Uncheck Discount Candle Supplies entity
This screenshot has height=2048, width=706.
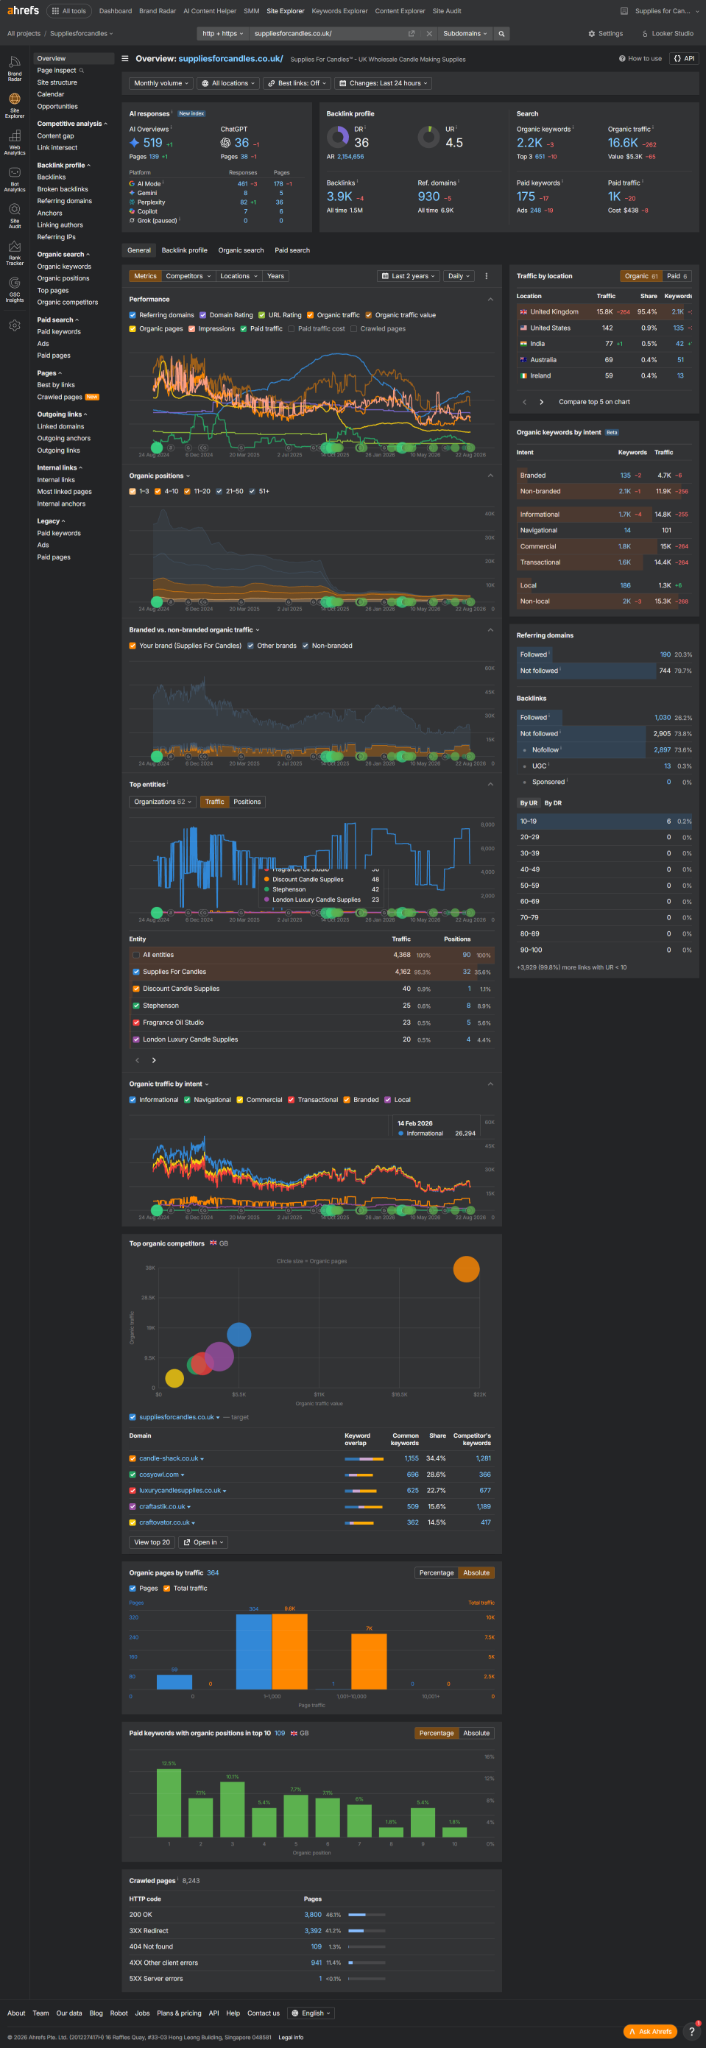pyautogui.click(x=136, y=988)
